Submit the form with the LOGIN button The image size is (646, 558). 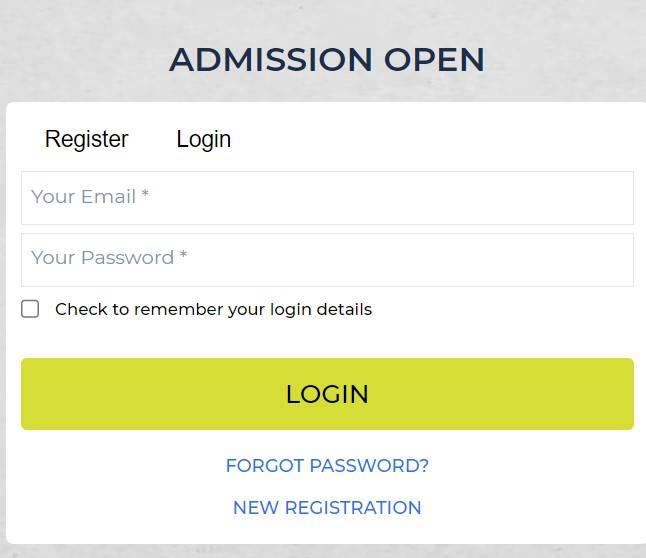(327, 394)
